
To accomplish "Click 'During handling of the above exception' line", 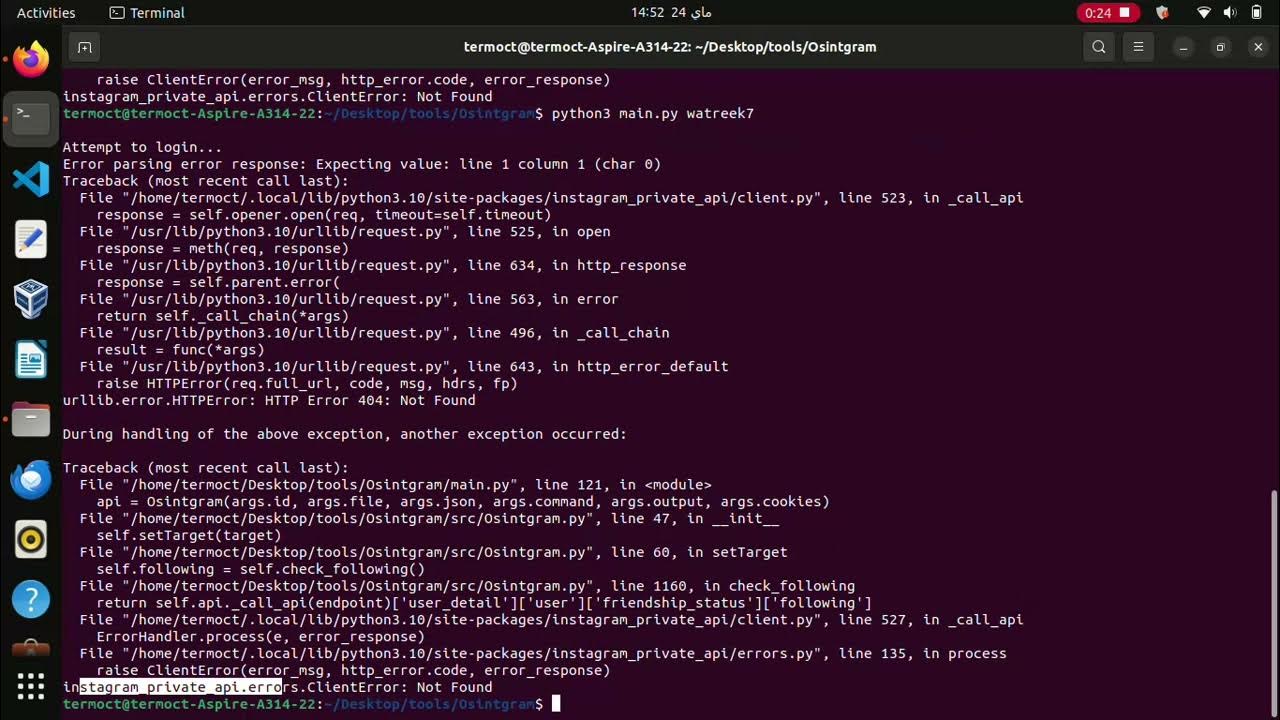I will click(x=345, y=434).
